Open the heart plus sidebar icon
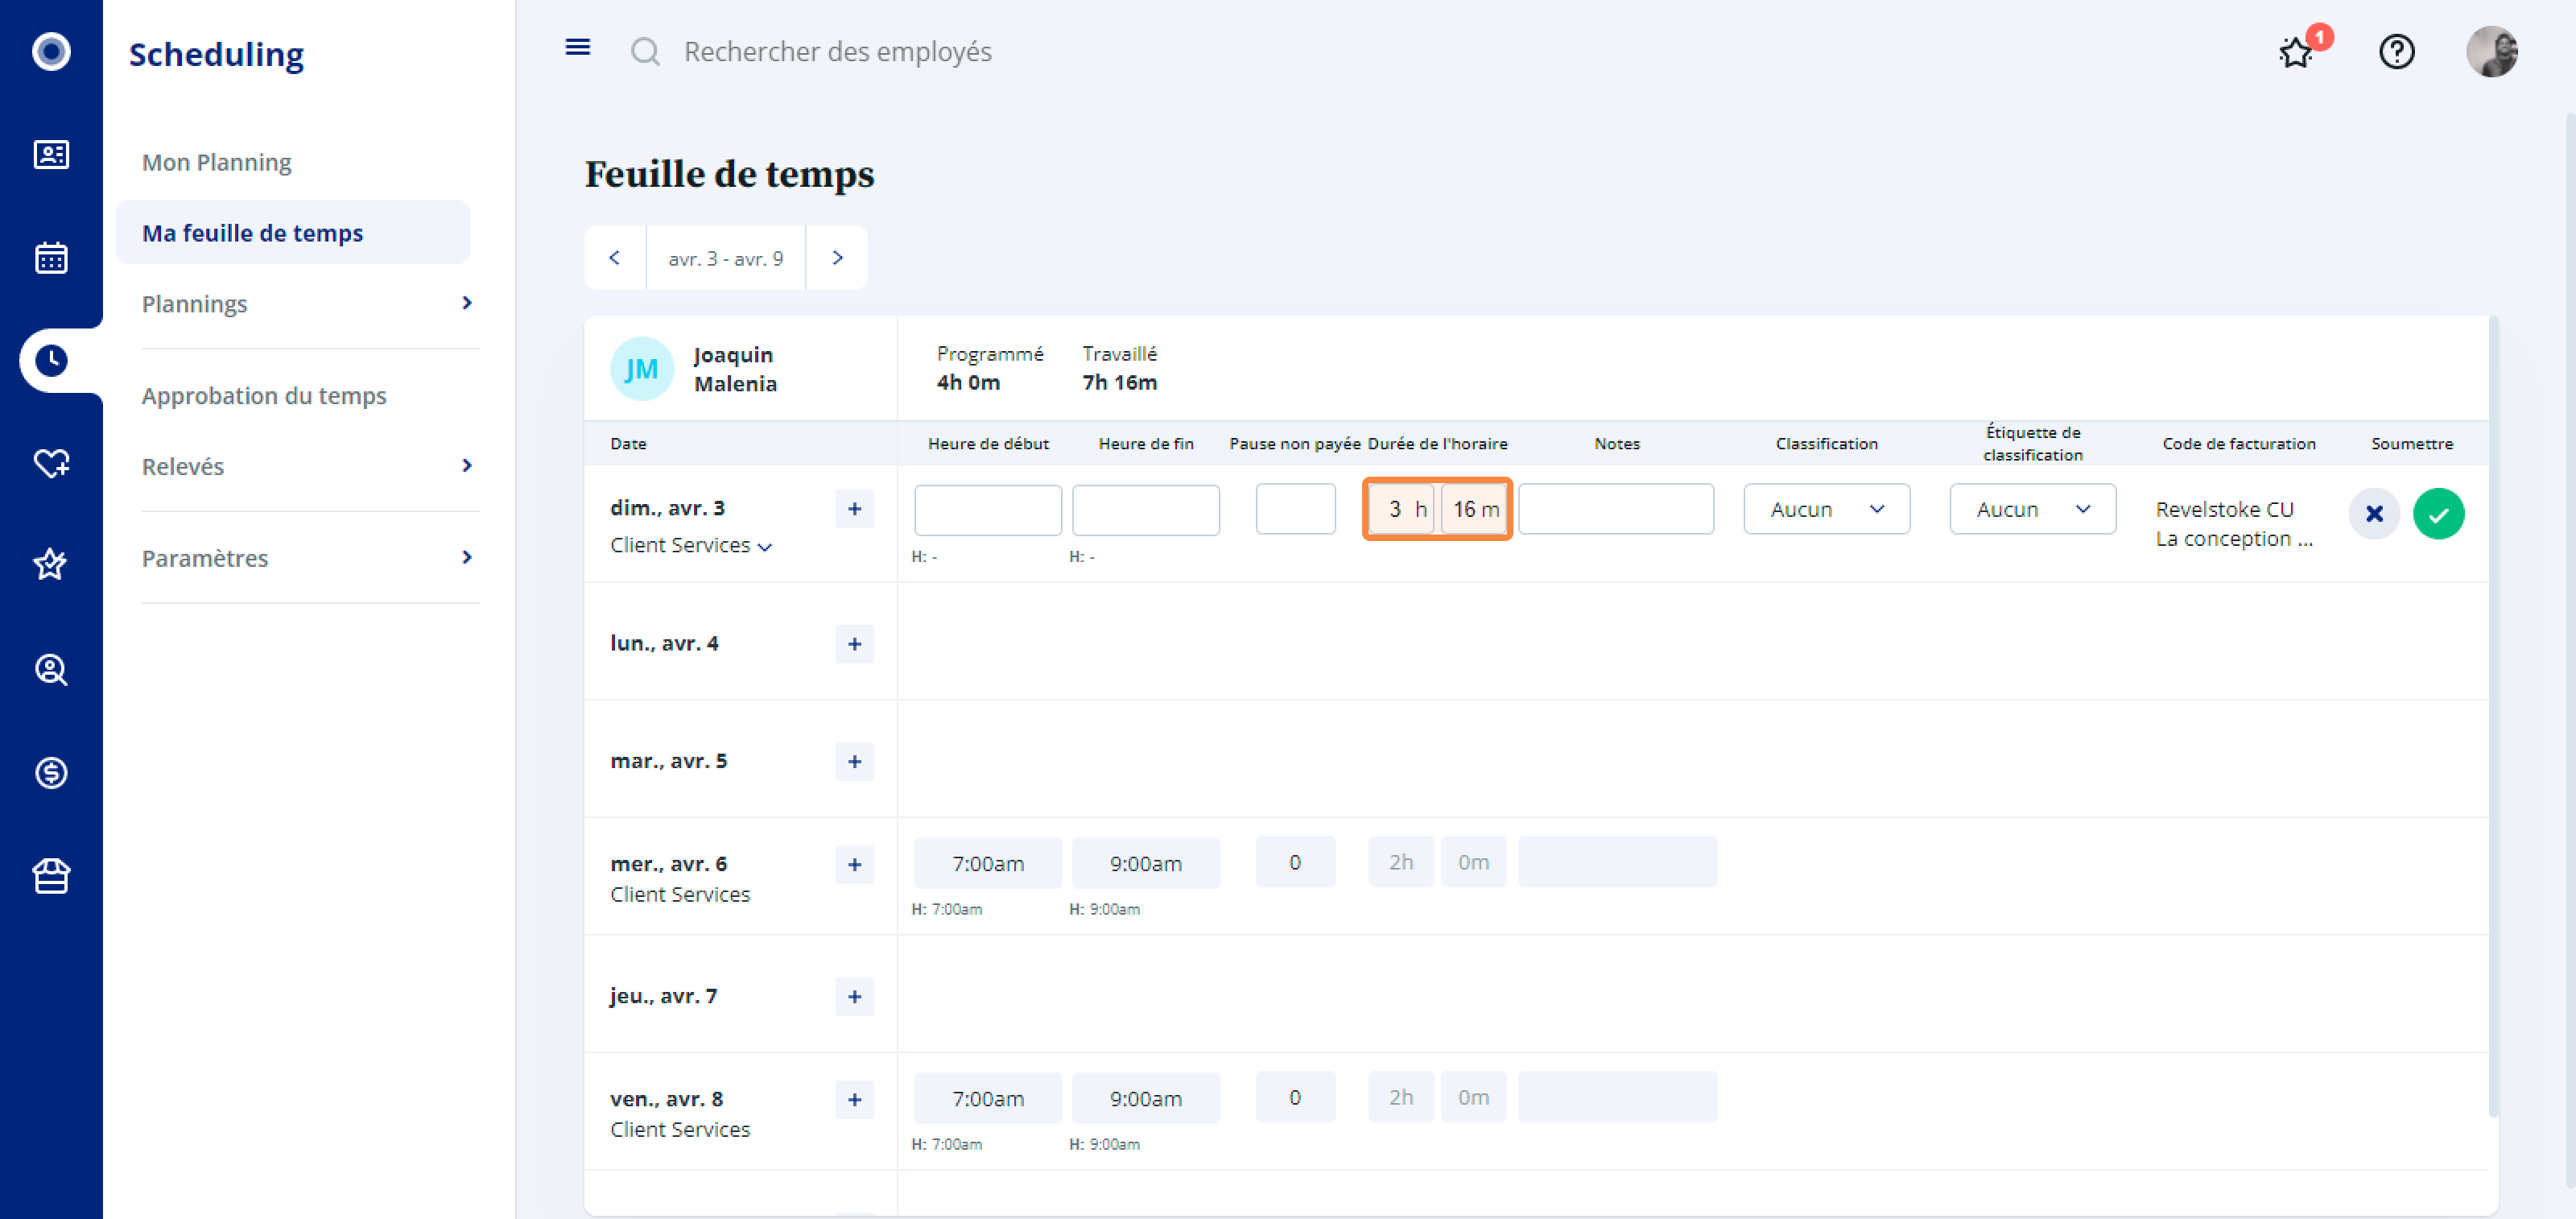 coord(51,462)
